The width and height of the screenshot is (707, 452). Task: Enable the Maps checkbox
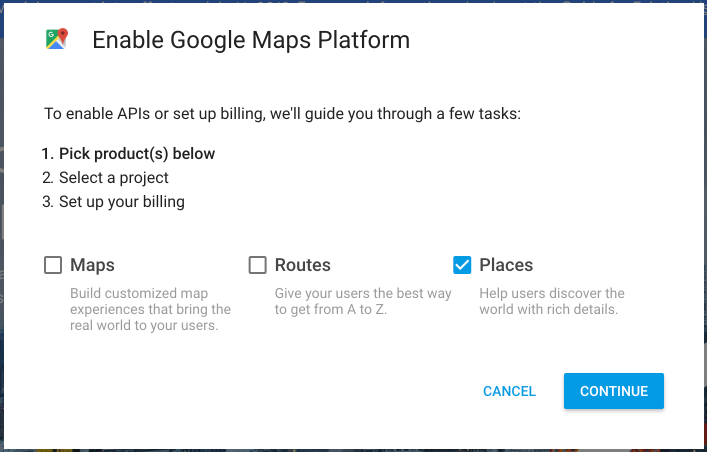53,265
